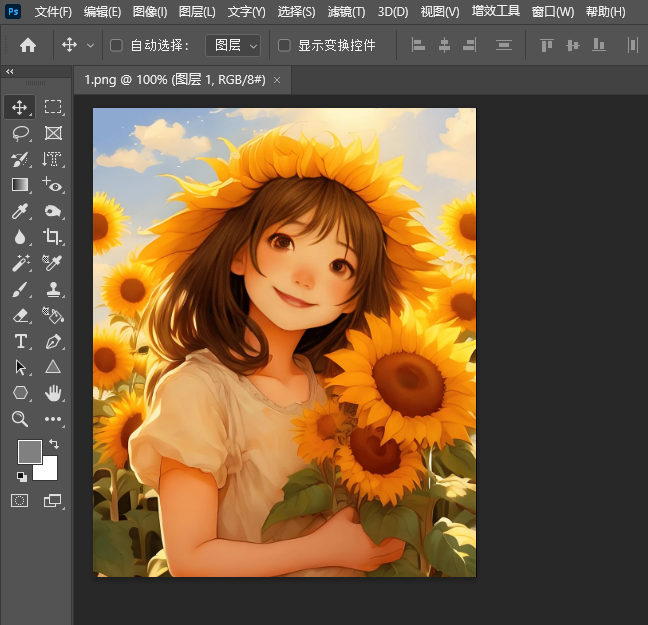Select the Rectangular Marquee tool
This screenshot has height=625, width=648.
[x=53, y=107]
